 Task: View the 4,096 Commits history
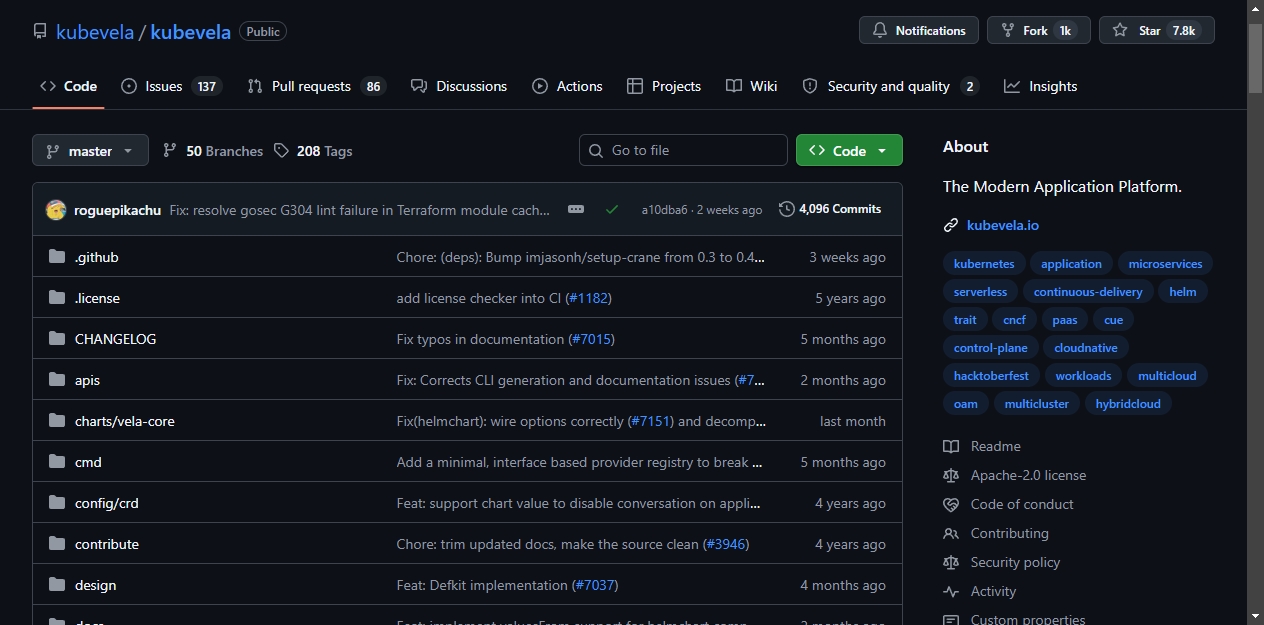[830, 209]
